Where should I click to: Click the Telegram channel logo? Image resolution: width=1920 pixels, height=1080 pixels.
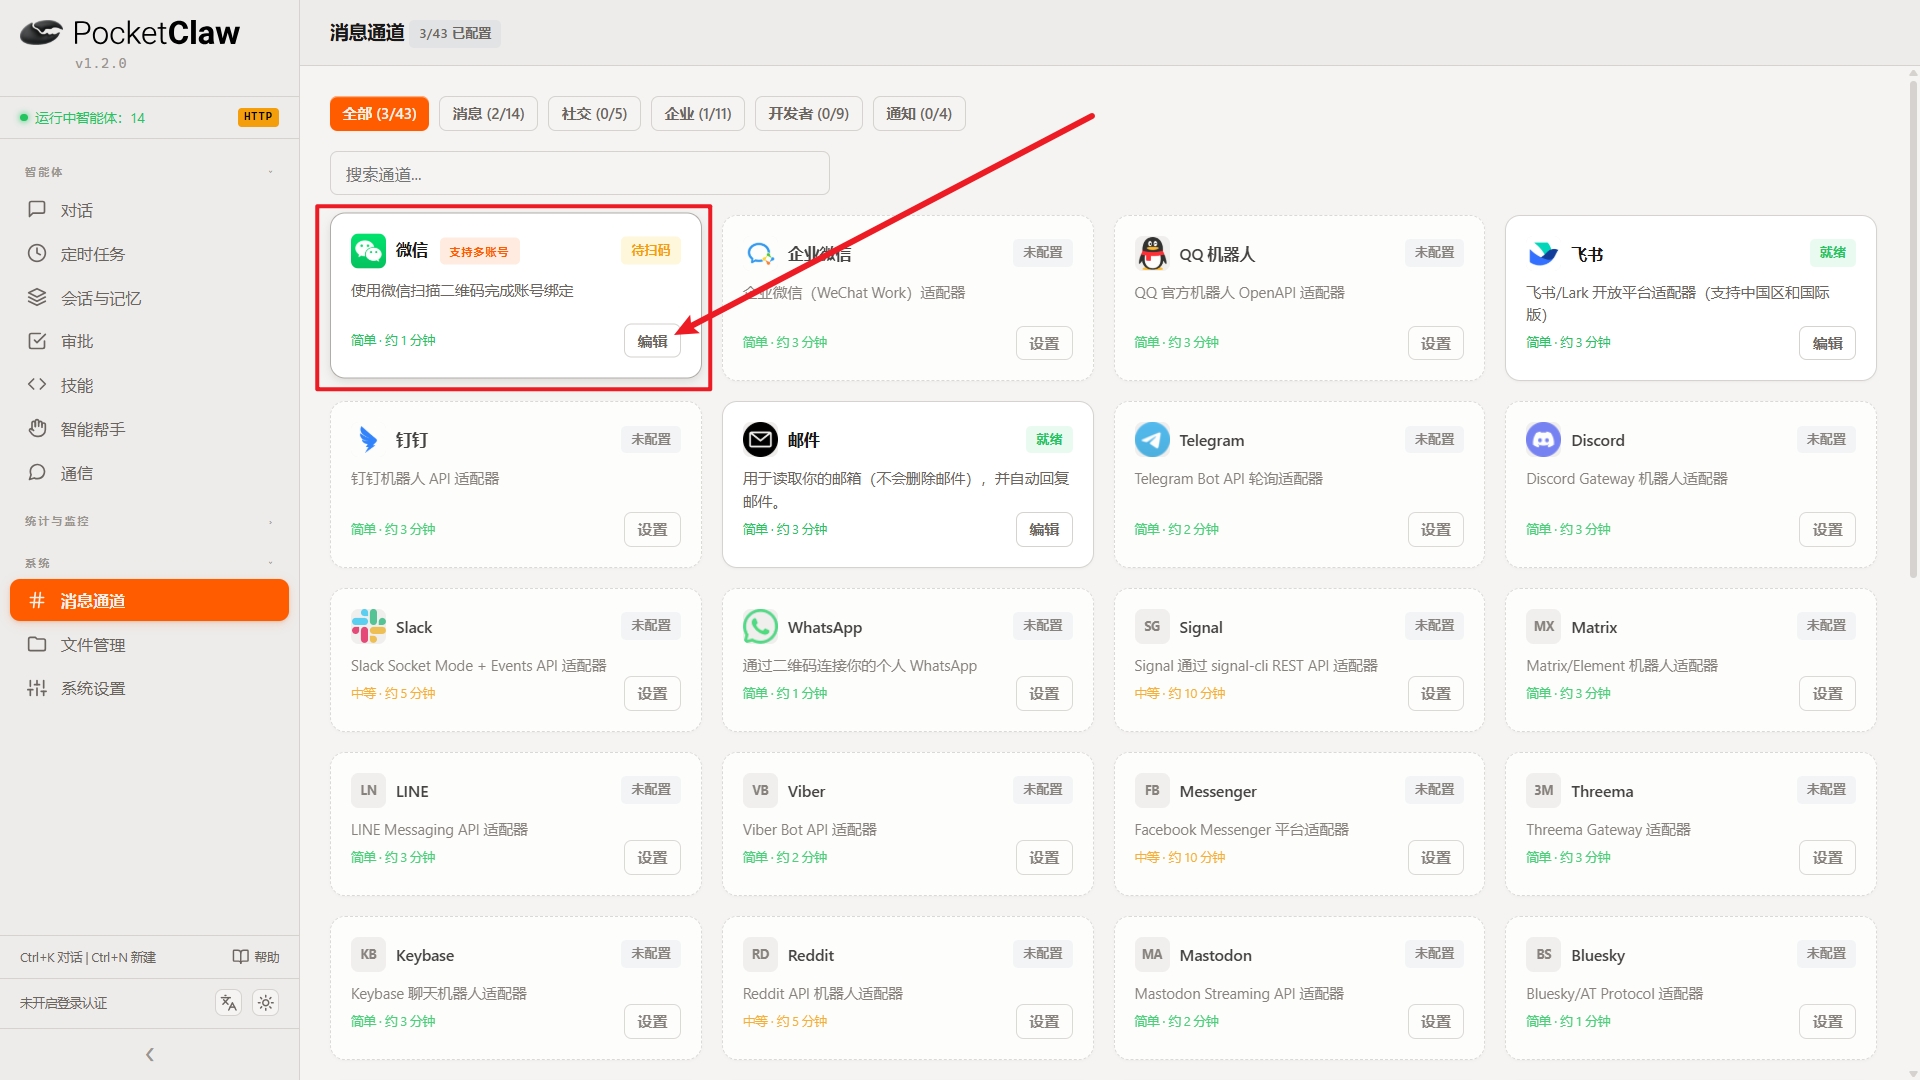click(x=1152, y=439)
